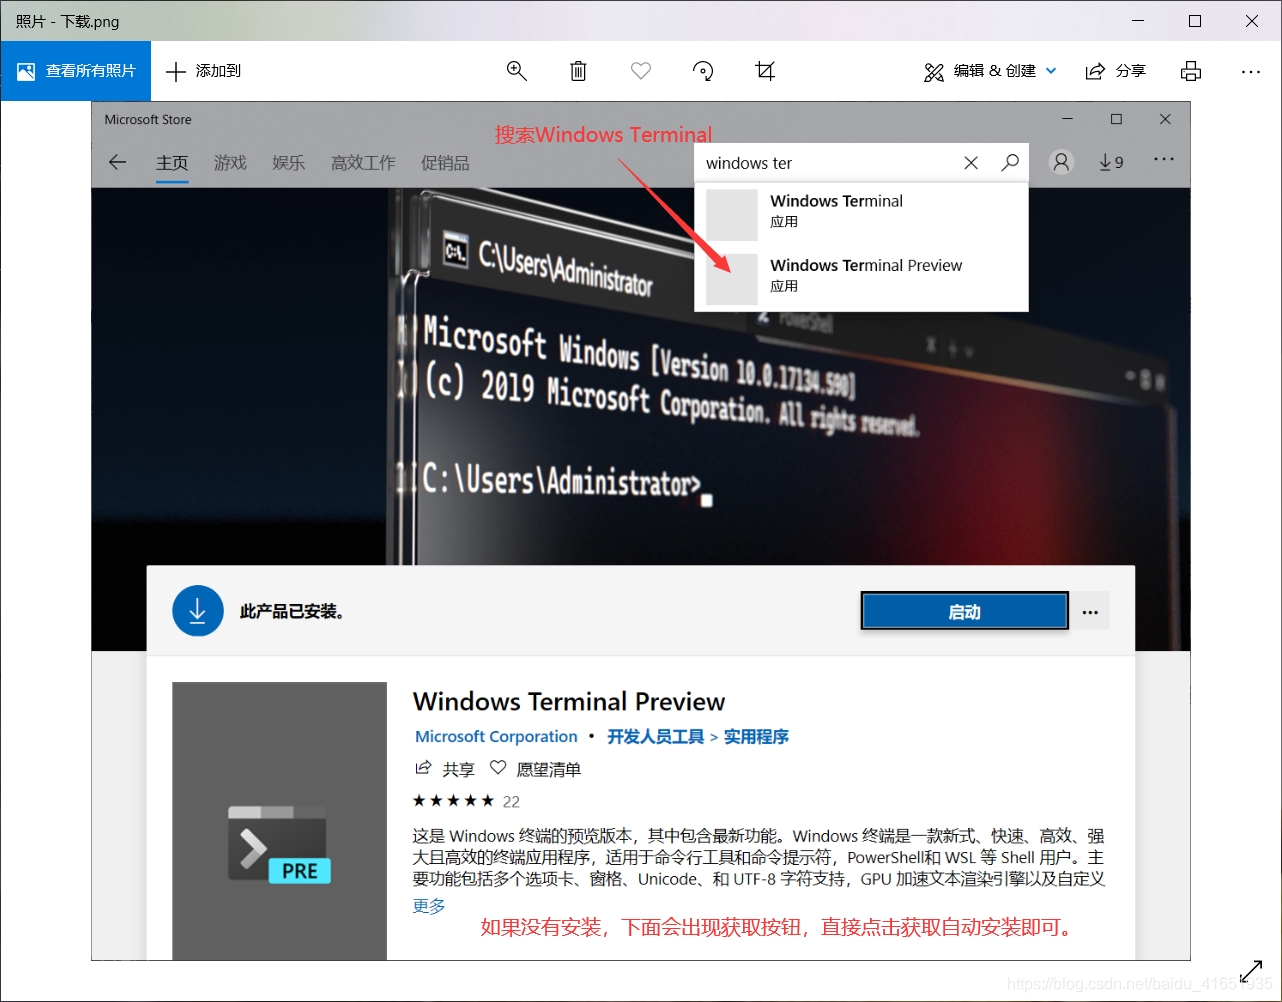Click the Windows Terminal Preview title
The image size is (1282, 1002).
coord(569,701)
